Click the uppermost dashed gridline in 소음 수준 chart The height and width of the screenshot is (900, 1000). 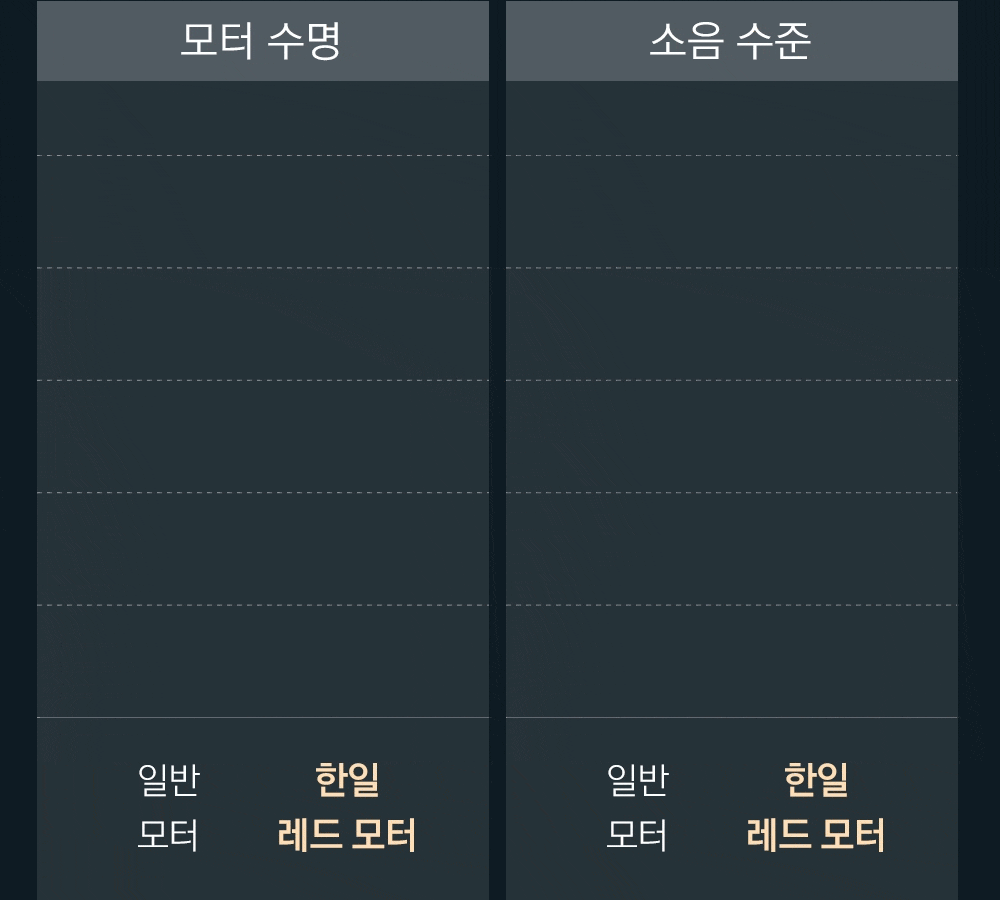pos(732,156)
